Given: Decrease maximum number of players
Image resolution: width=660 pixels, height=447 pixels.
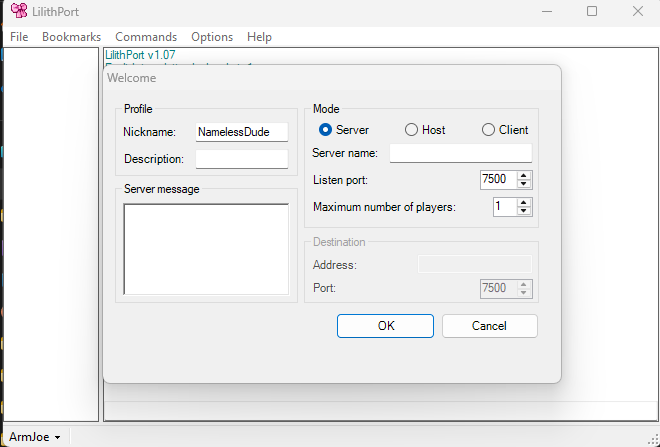Looking at the screenshot, I should click(524, 211).
